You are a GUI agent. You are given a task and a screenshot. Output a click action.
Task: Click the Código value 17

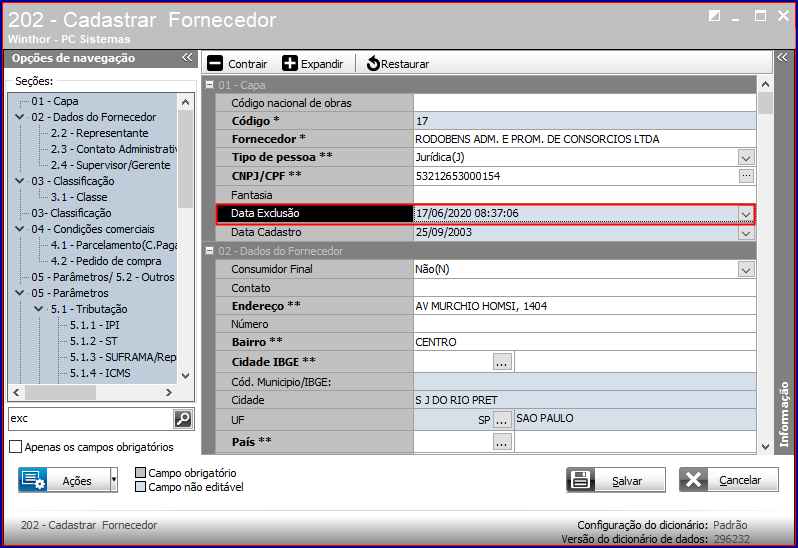[x=422, y=121]
